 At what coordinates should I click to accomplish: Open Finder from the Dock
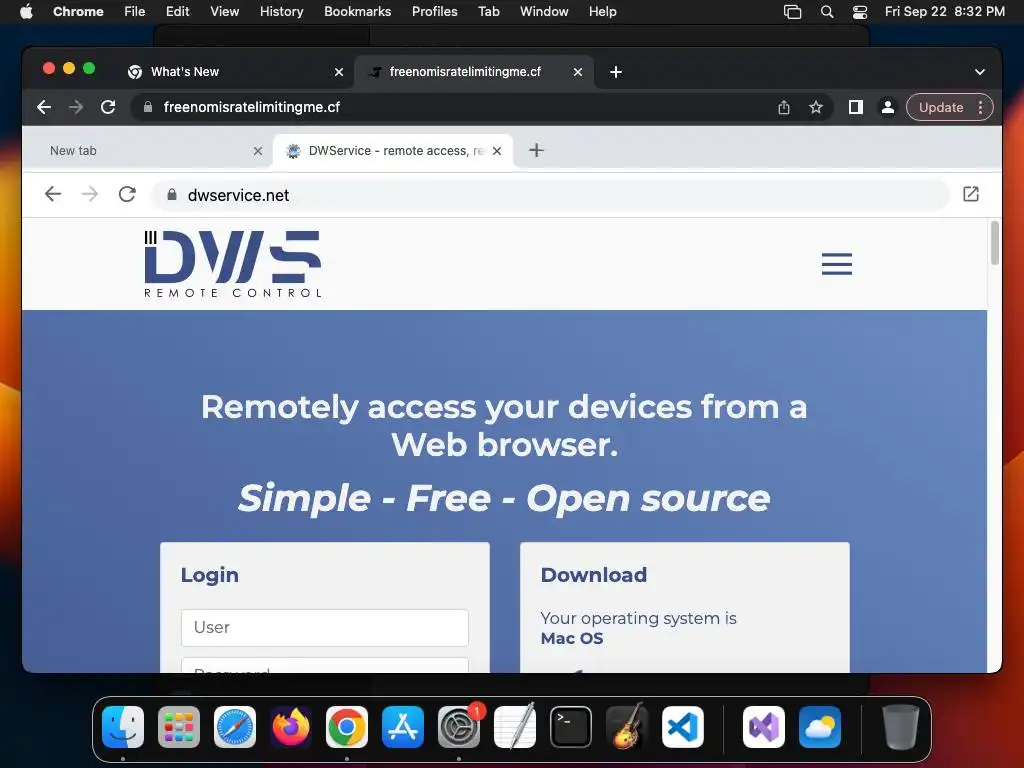(x=123, y=727)
